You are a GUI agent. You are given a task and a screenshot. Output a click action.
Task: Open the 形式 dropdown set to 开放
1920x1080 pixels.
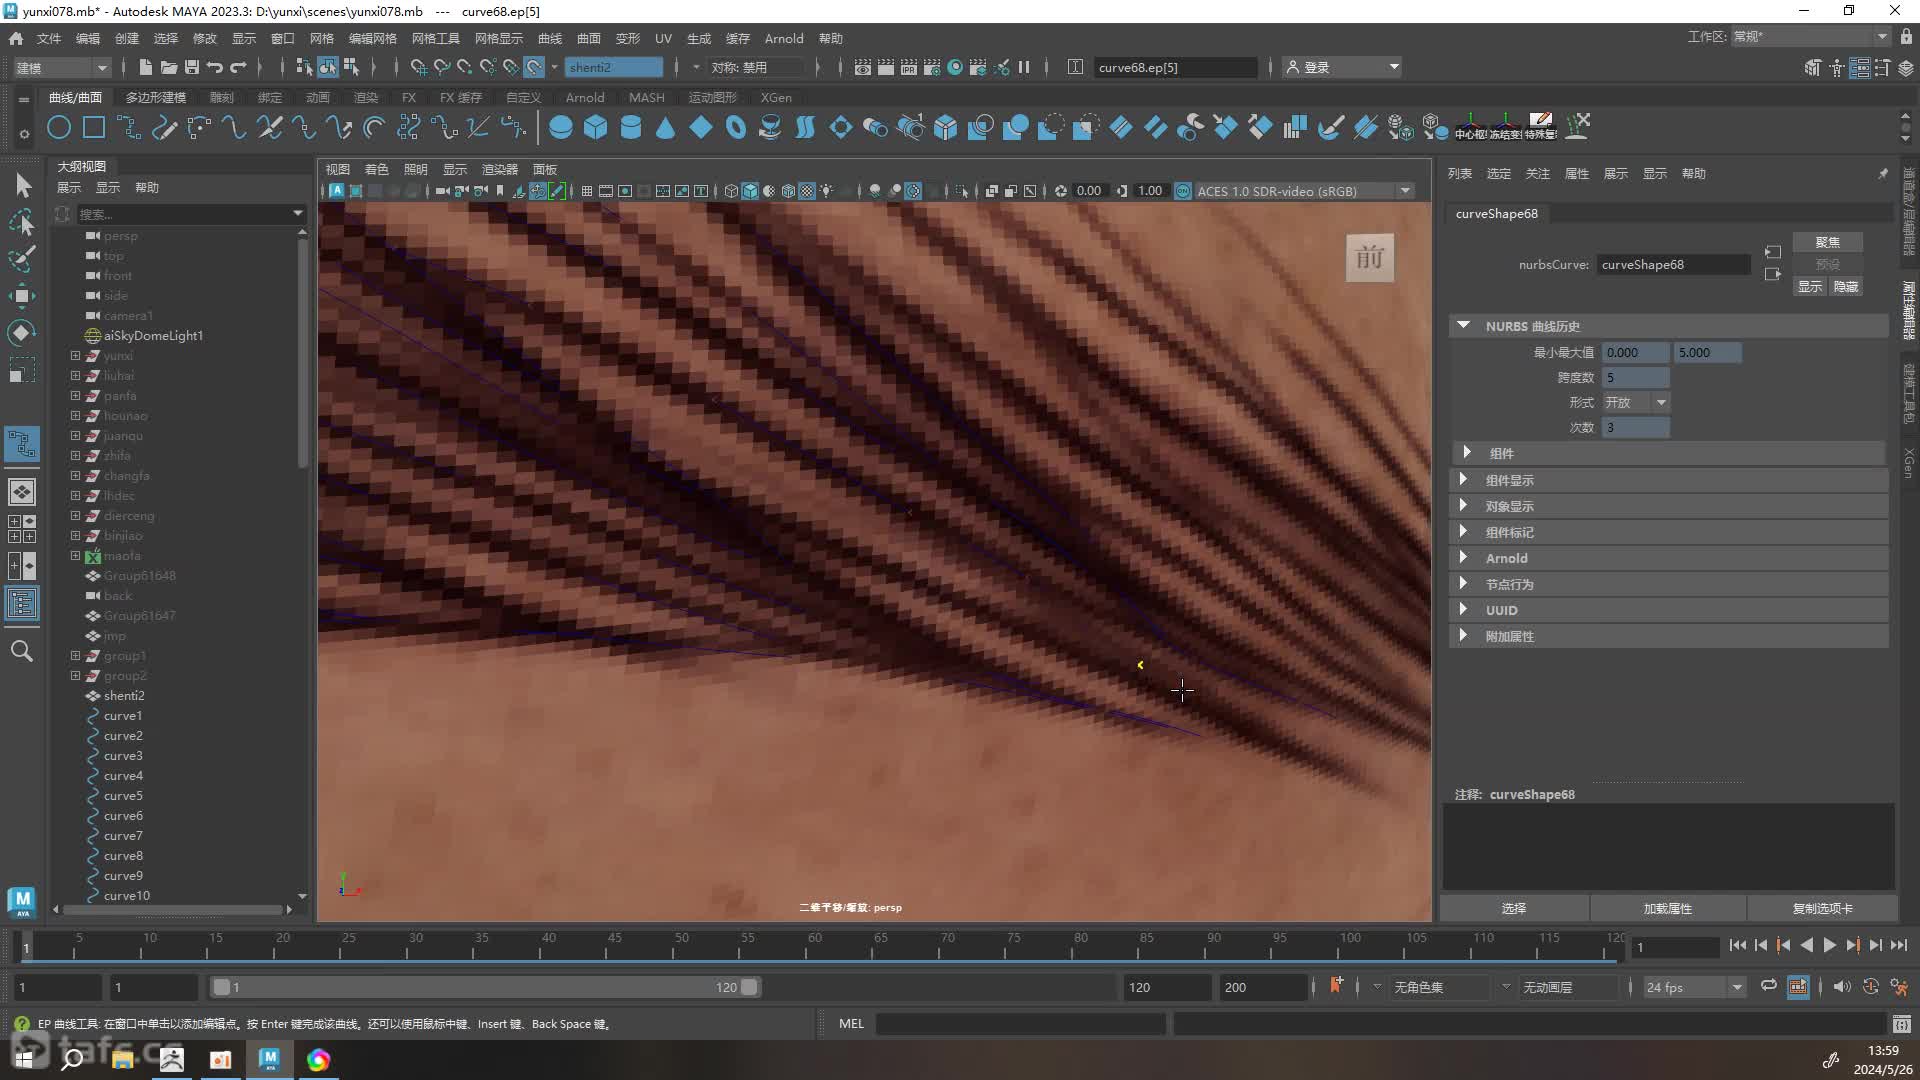pos(1636,402)
